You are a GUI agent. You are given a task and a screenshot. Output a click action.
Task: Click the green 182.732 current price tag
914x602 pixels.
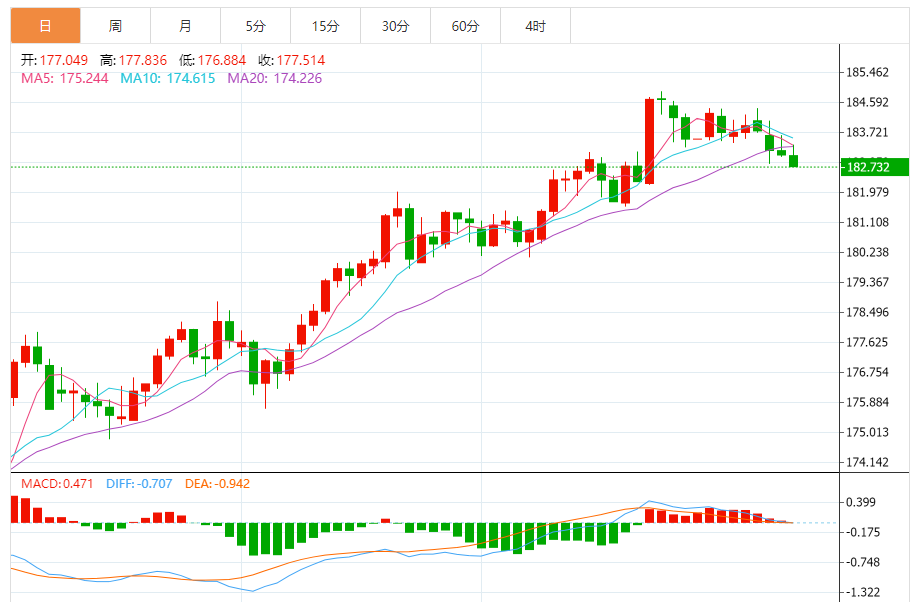[x=871, y=166]
